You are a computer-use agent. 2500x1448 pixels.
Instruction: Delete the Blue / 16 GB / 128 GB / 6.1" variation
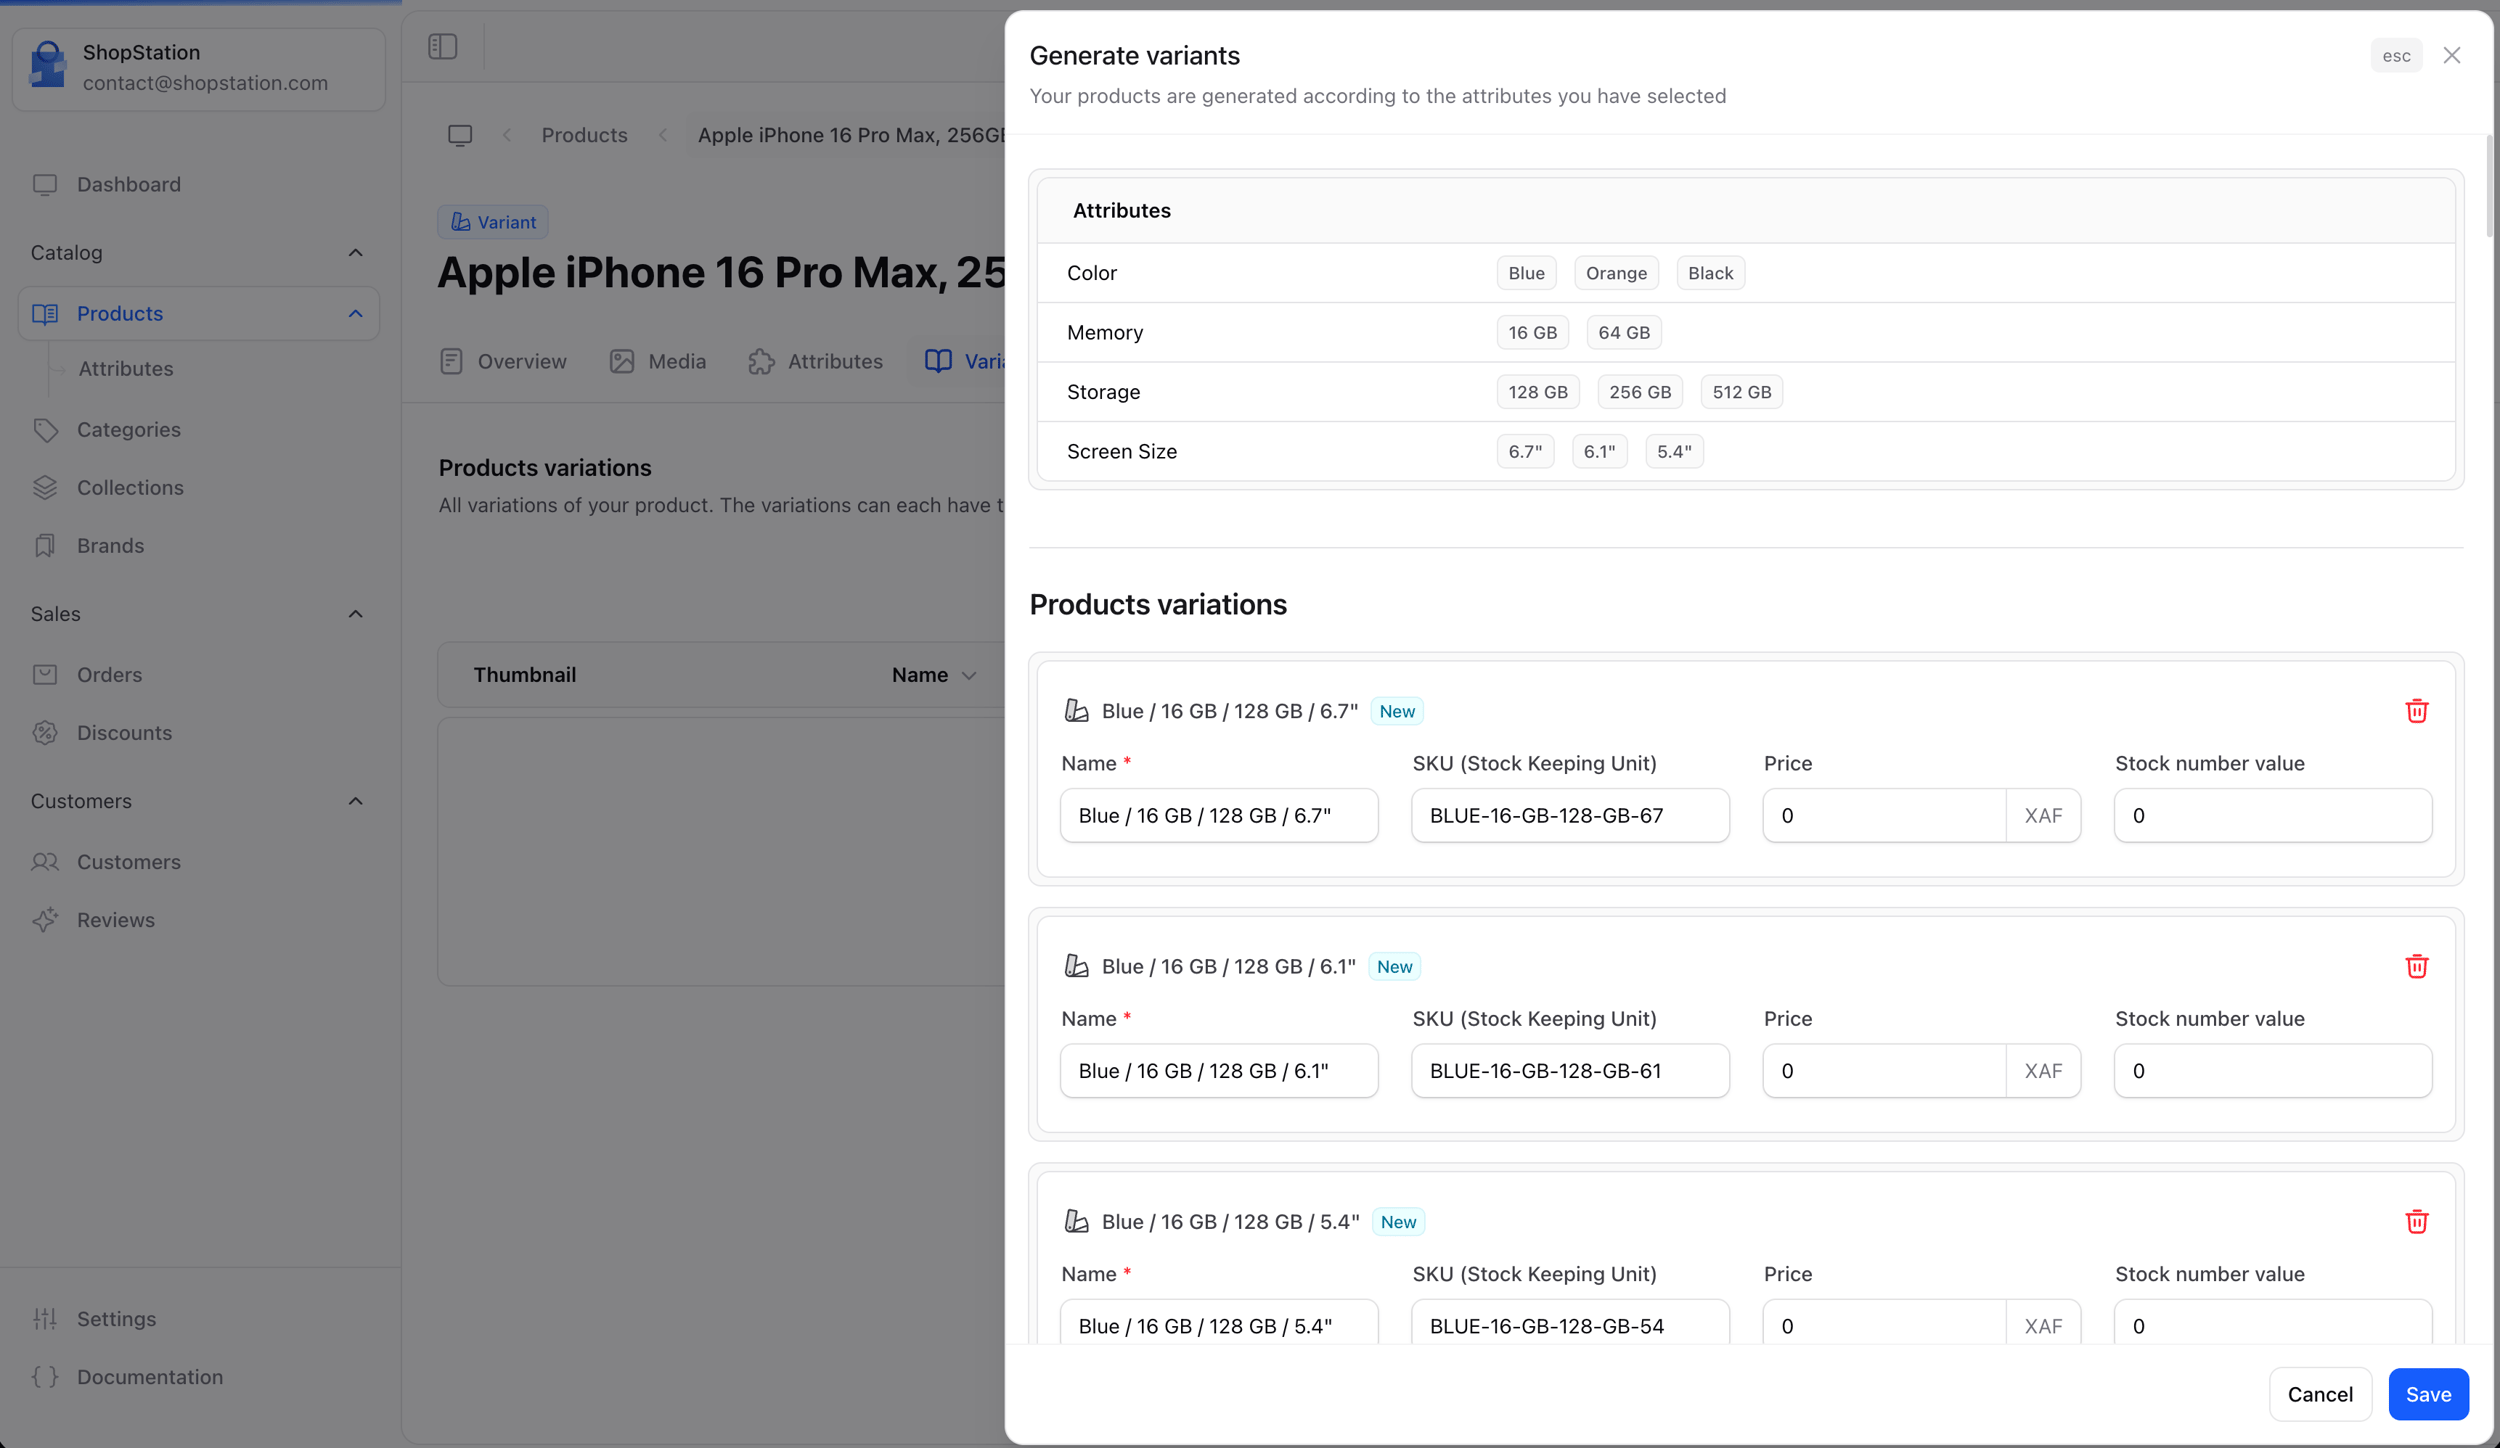point(2416,965)
